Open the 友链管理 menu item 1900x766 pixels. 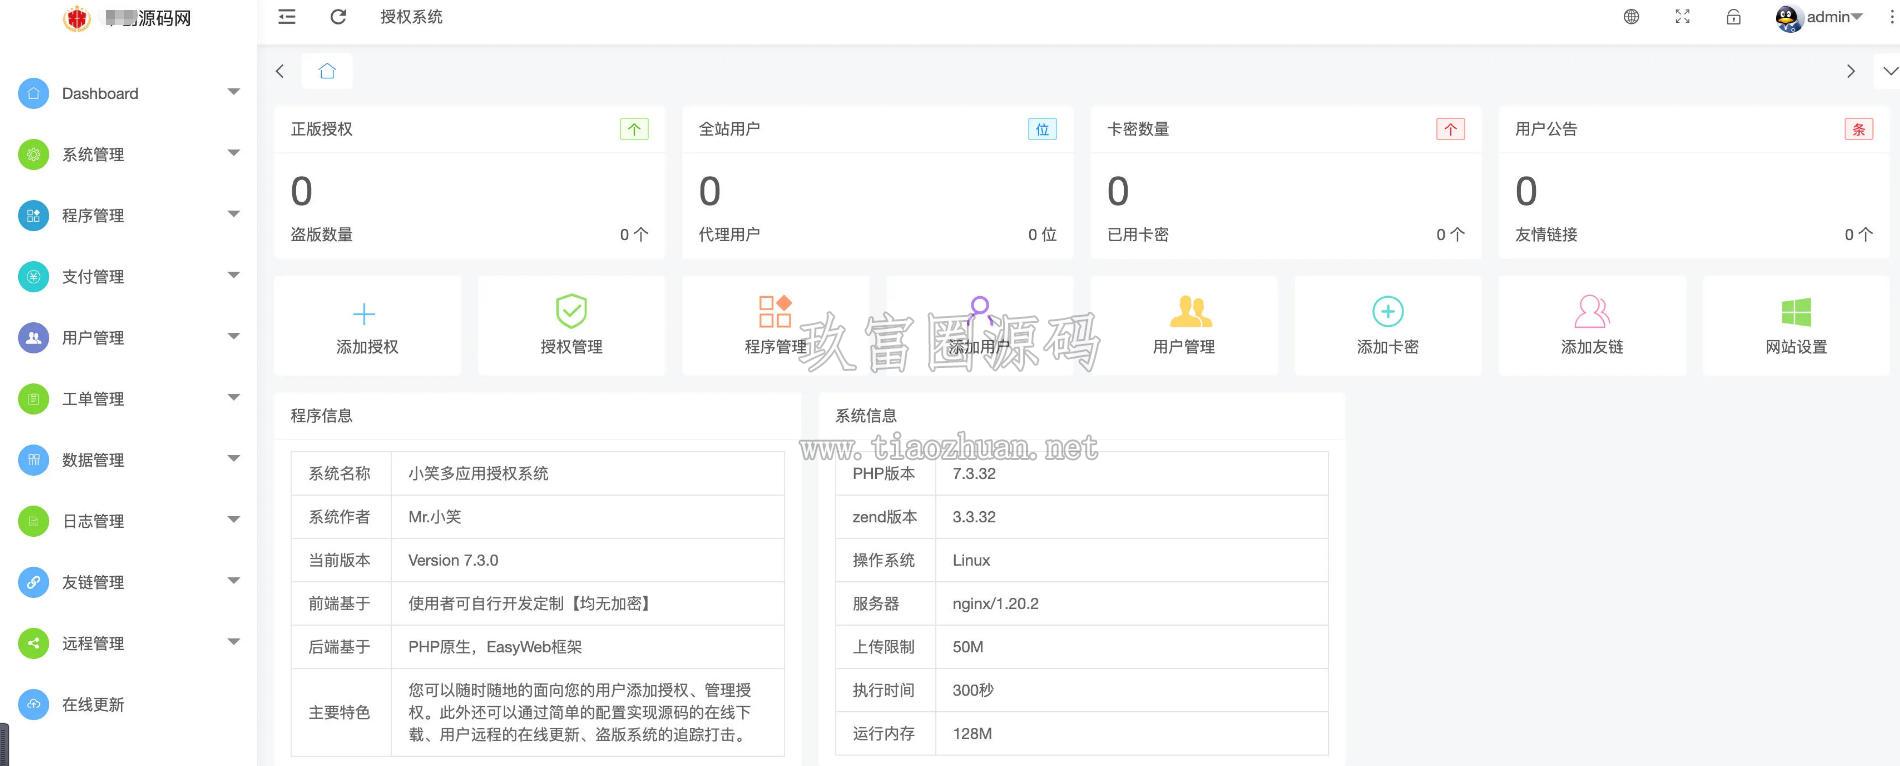point(128,581)
